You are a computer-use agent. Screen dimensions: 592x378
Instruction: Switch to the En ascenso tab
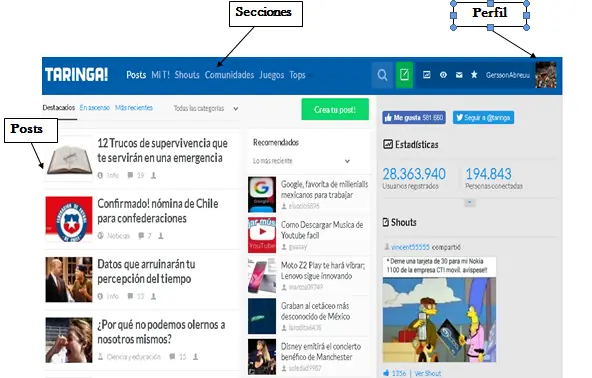click(x=95, y=108)
